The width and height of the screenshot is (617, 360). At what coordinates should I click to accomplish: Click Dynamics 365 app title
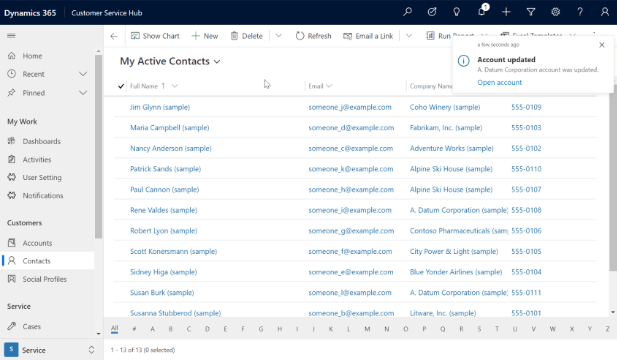click(30, 13)
